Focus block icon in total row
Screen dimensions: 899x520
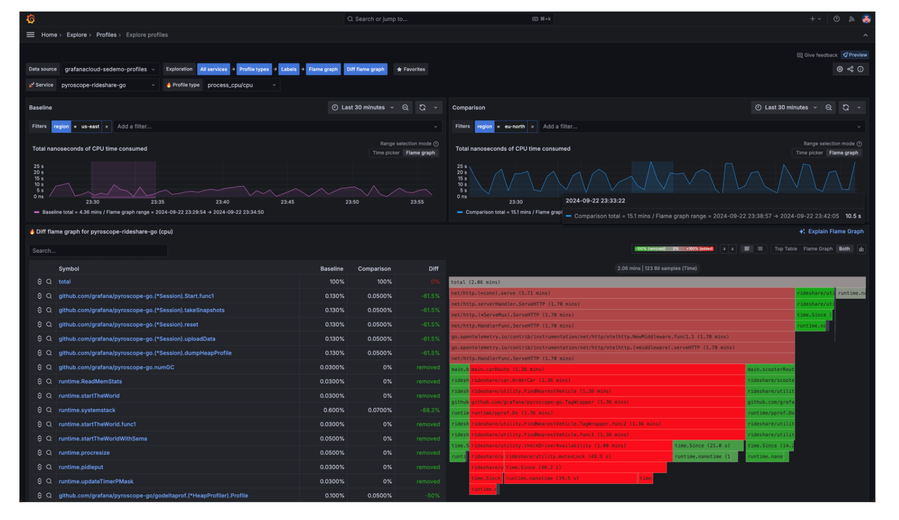click(x=40, y=282)
